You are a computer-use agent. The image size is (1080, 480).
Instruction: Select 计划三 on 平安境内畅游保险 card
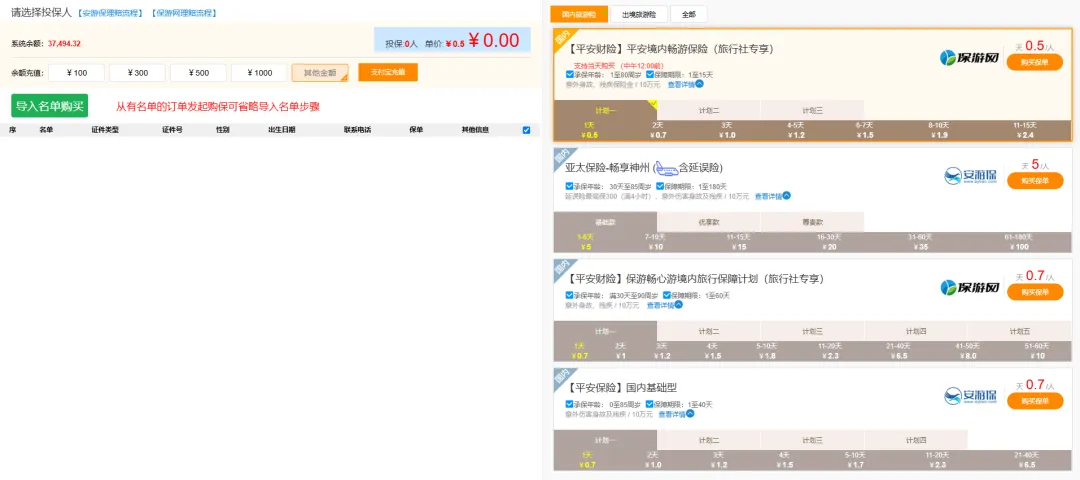point(813,110)
